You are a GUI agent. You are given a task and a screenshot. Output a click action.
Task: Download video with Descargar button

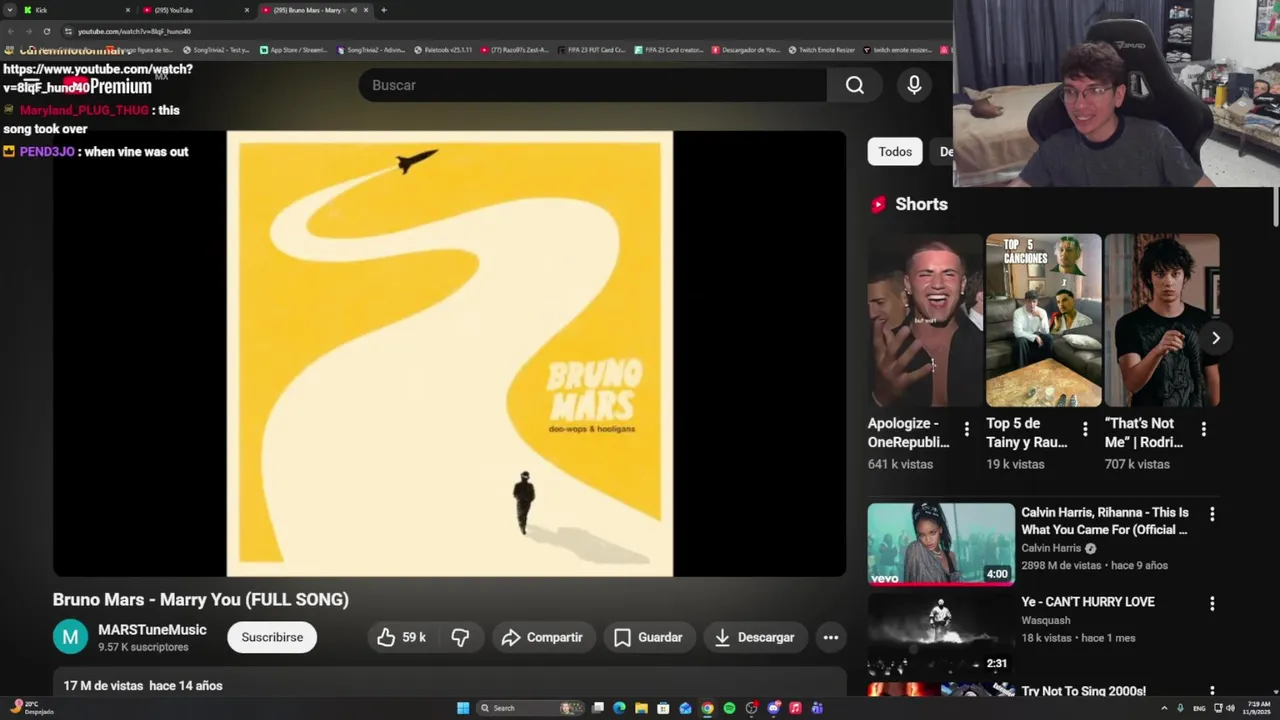click(755, 637)
